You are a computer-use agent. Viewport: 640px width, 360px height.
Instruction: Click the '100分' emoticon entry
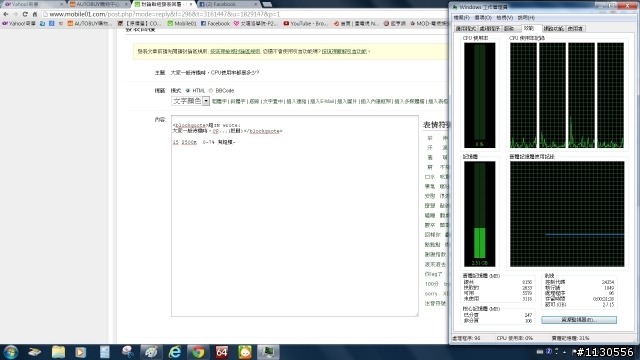coord(431,284)
